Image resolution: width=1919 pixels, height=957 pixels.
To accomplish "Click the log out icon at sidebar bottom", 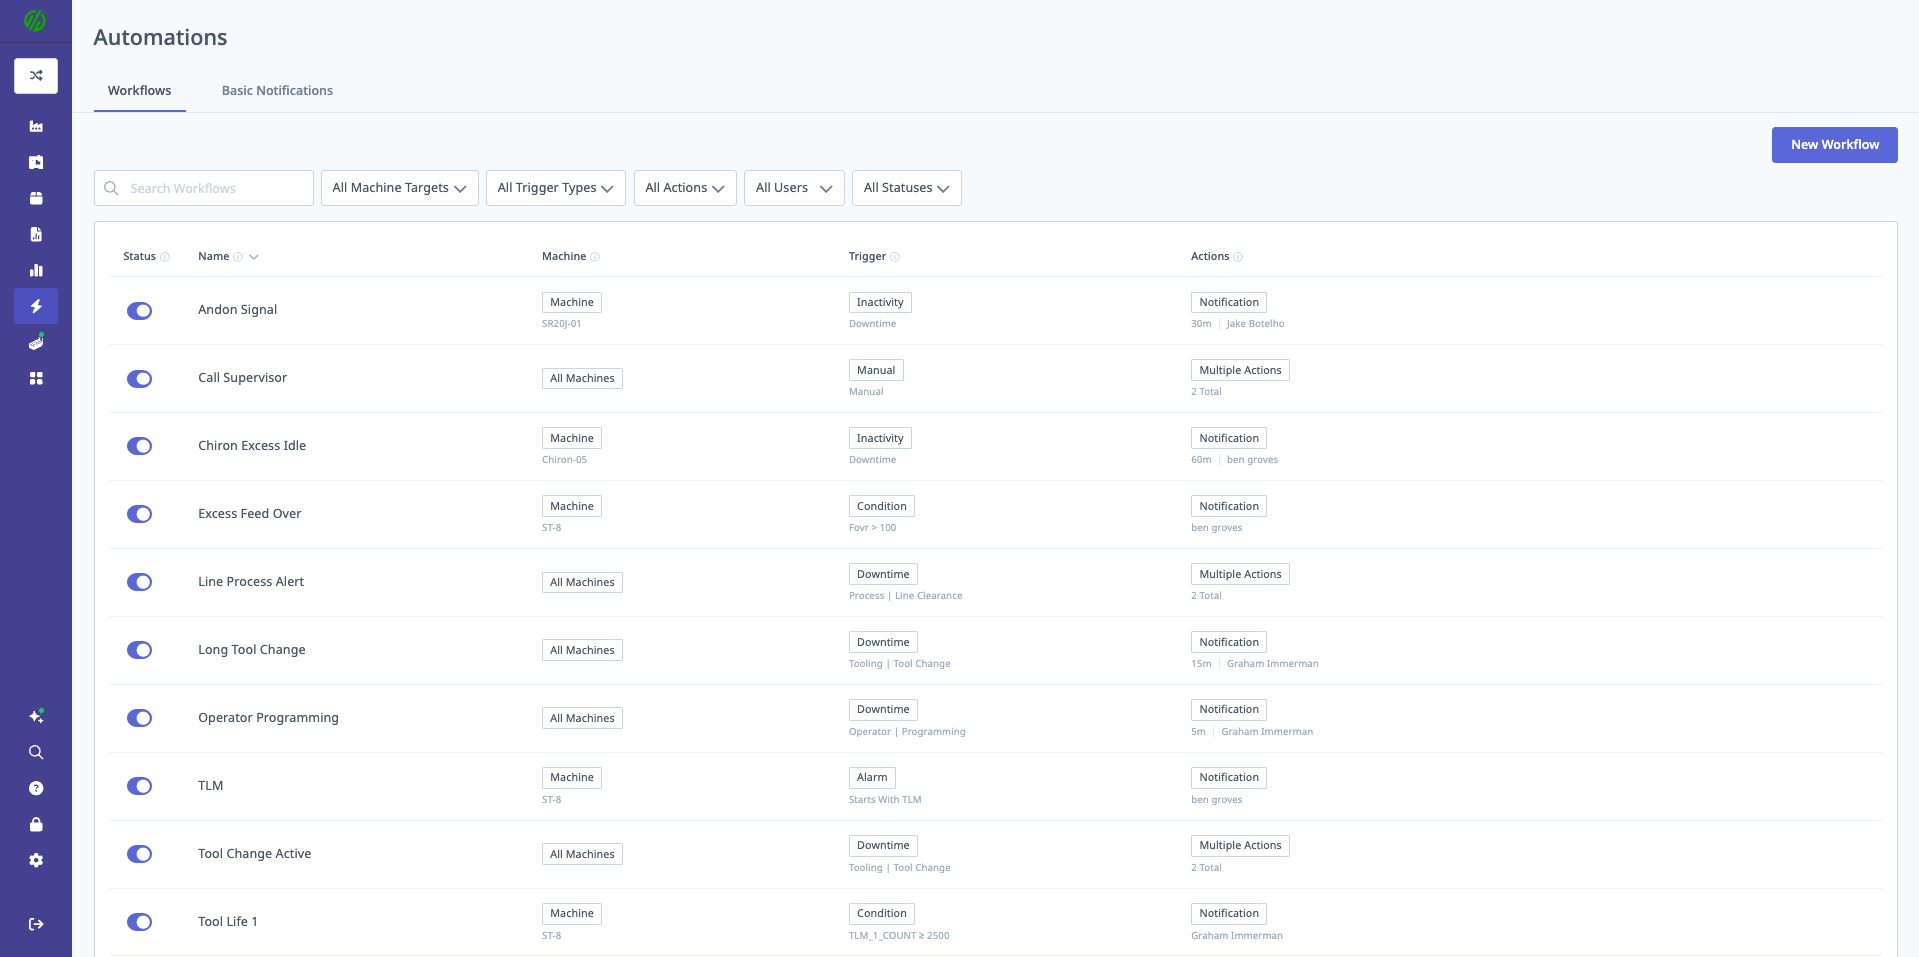I will point(36,923).
